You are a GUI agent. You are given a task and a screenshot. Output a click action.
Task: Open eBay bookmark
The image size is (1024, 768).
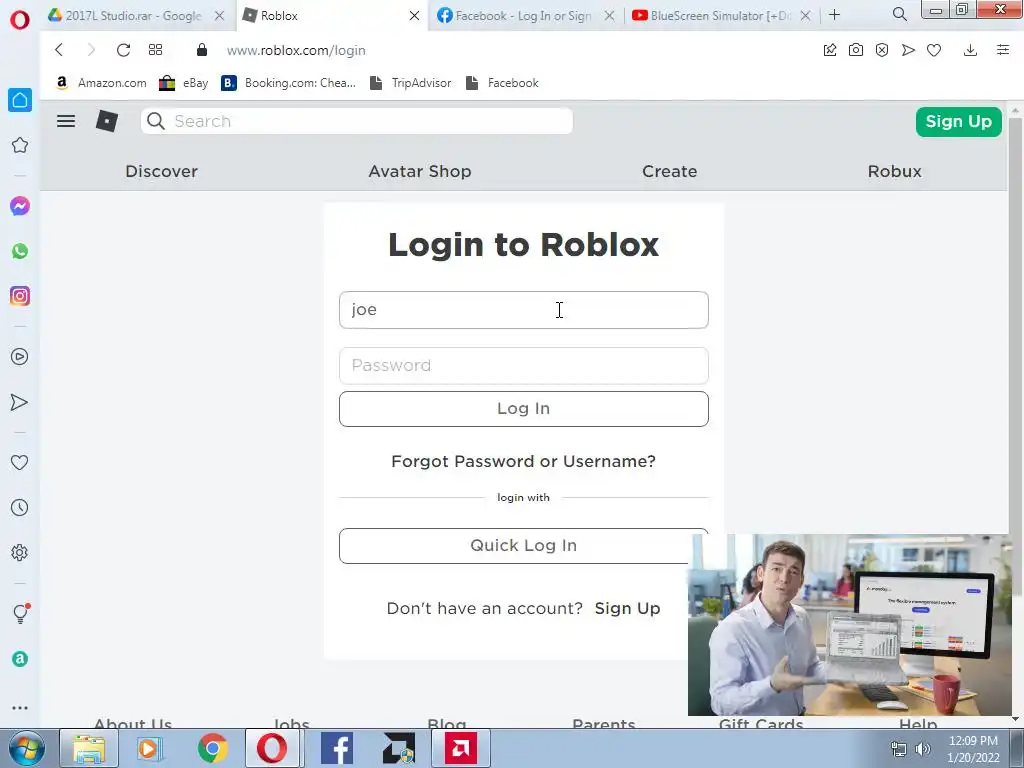click(184, 83)
